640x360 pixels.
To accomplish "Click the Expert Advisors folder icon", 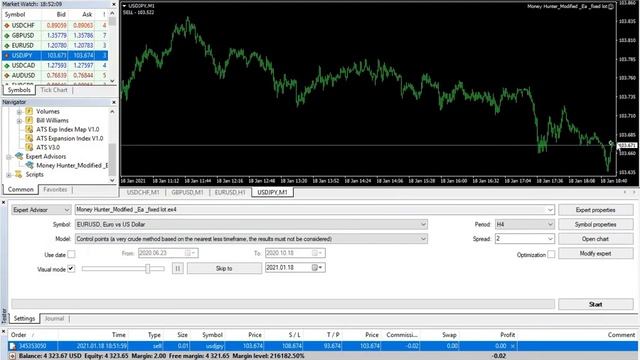I will tap(19, 156).
